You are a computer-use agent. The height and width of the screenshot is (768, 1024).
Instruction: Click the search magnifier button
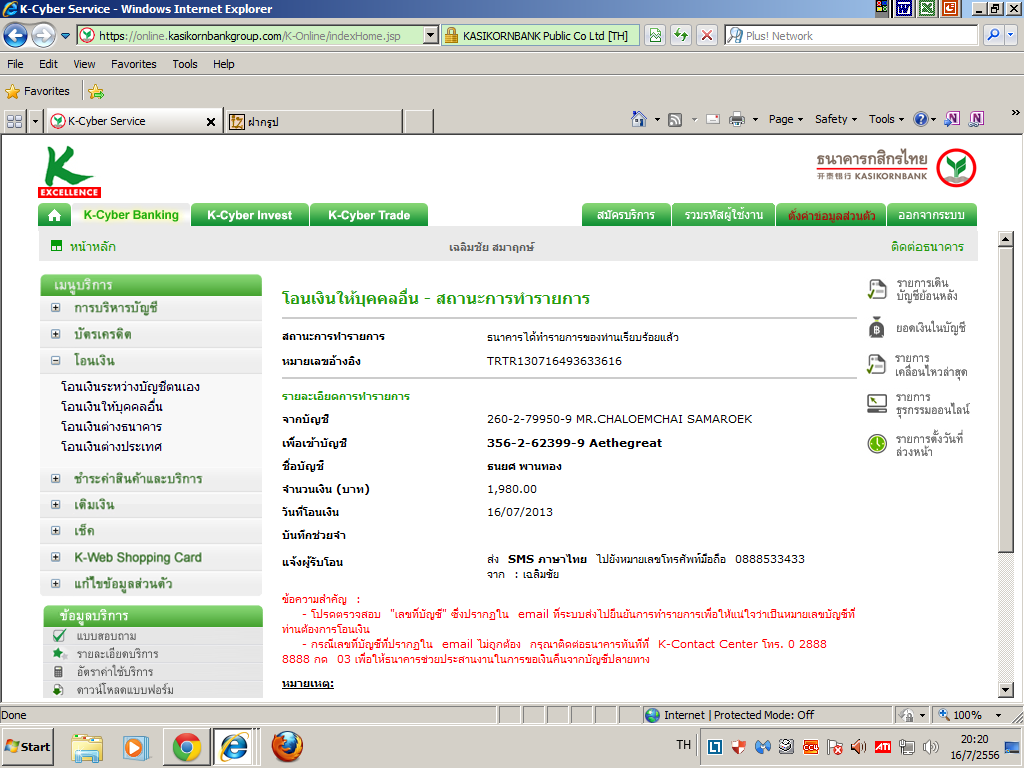pos(993,35)
